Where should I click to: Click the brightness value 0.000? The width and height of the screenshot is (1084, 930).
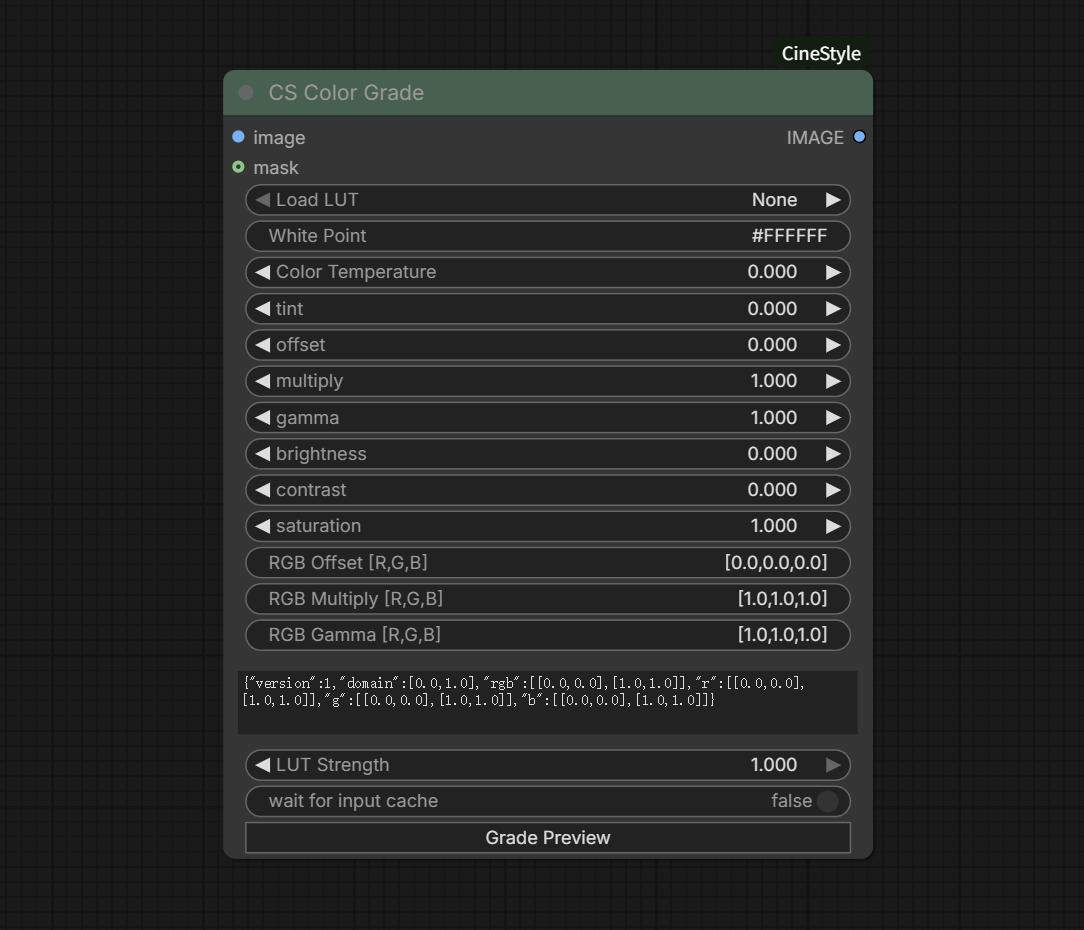coord(772,454)
